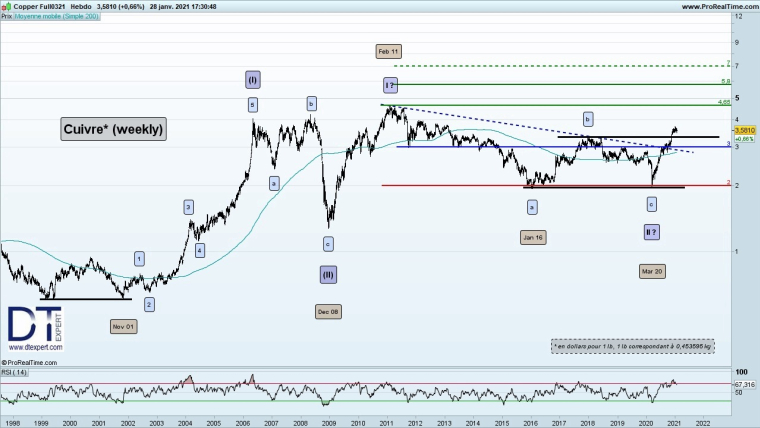Viewport: 760px width, 428px height.
Task: Open the Hebdo timeframe selector
Action: (82, 6)
